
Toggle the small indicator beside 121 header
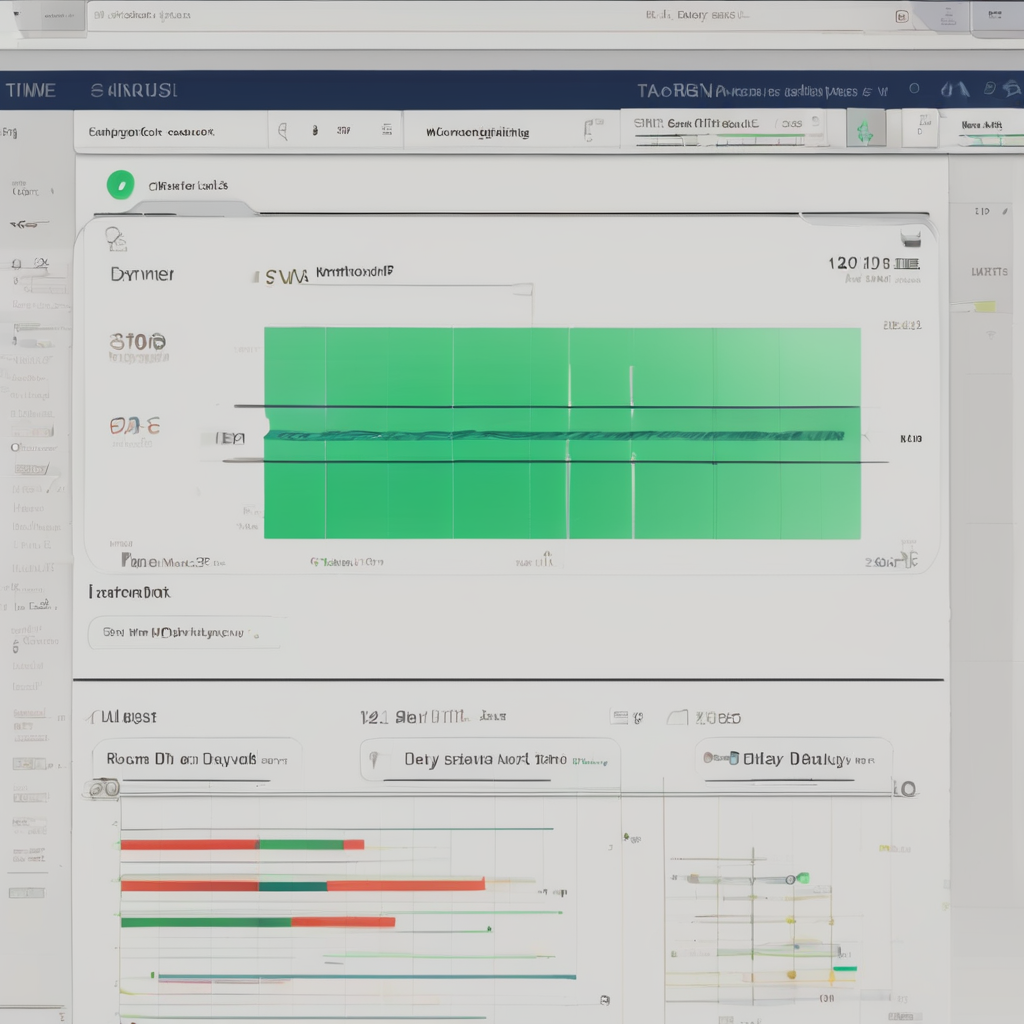pyautogui.click(x=620, y=717)
